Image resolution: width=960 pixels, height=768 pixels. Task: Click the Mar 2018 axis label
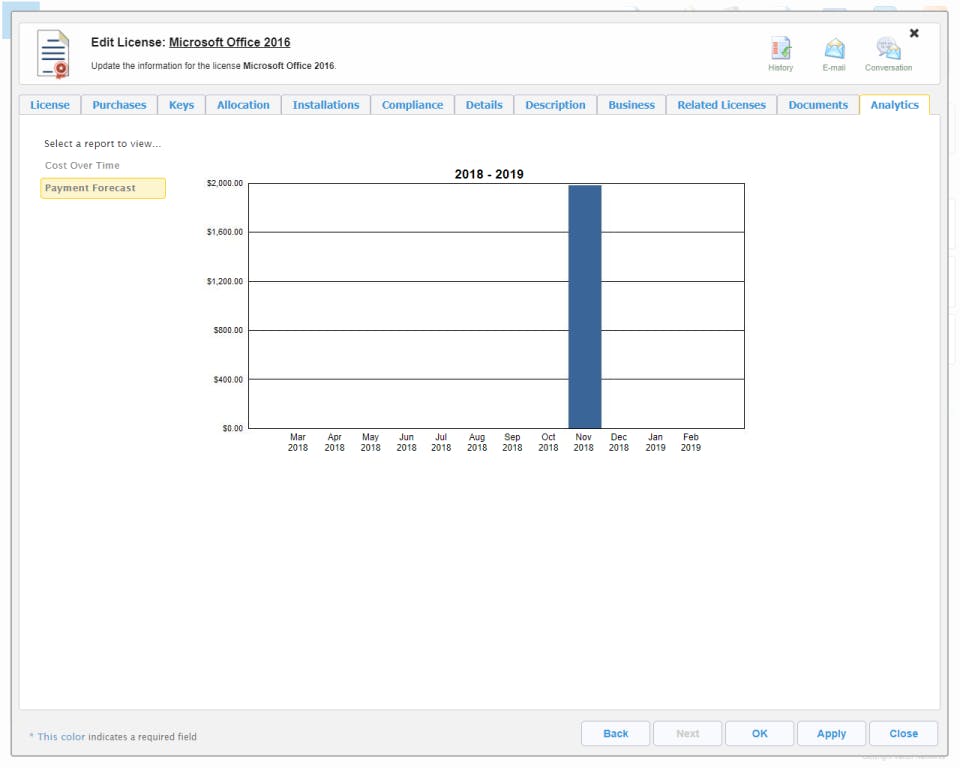pyautogui.click(x=298, y=442)
